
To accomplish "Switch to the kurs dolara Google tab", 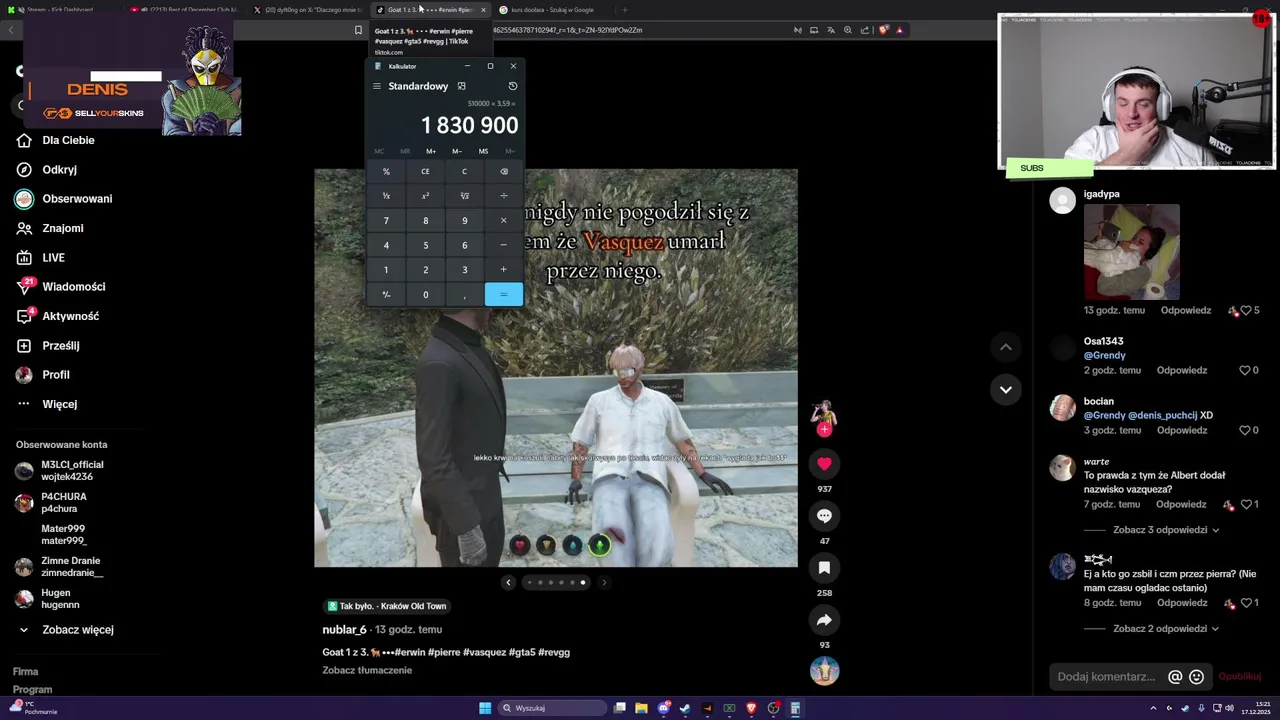I will click(x=551, y=10).
